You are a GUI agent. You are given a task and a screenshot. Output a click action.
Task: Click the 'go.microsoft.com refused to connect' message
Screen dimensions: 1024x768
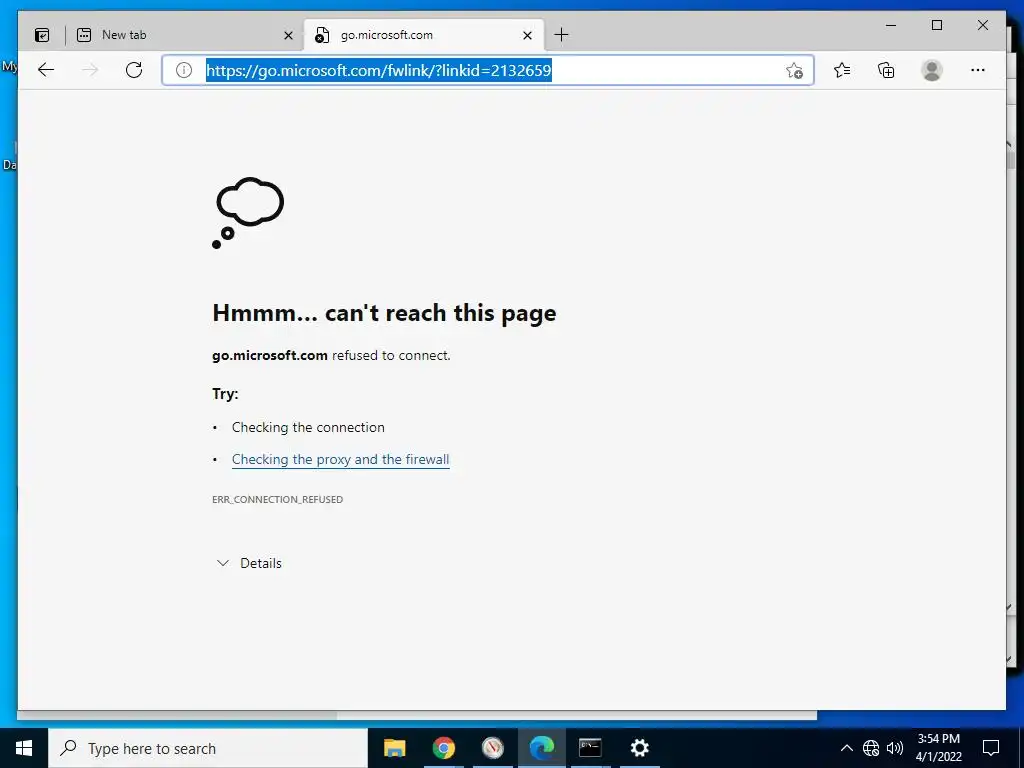pos(331,356)
